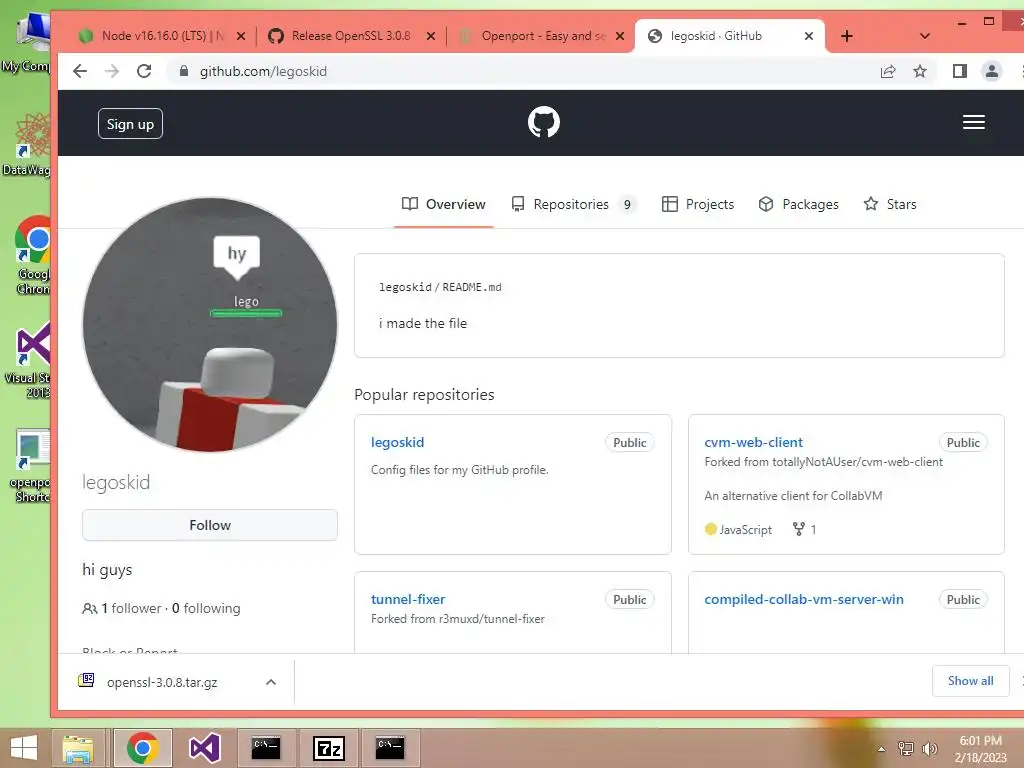The height and width of the screenshot is (768, 1024).
Task: Click the legoskid profile avatar image
Action: 210,325
